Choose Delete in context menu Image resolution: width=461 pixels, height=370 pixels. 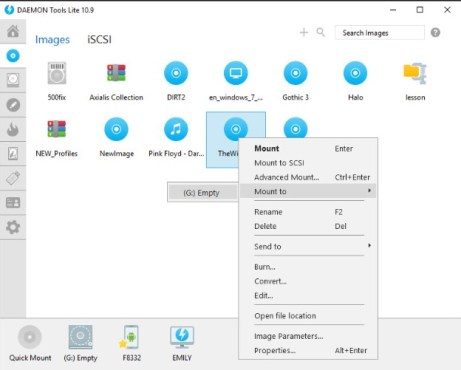point(308,226)
